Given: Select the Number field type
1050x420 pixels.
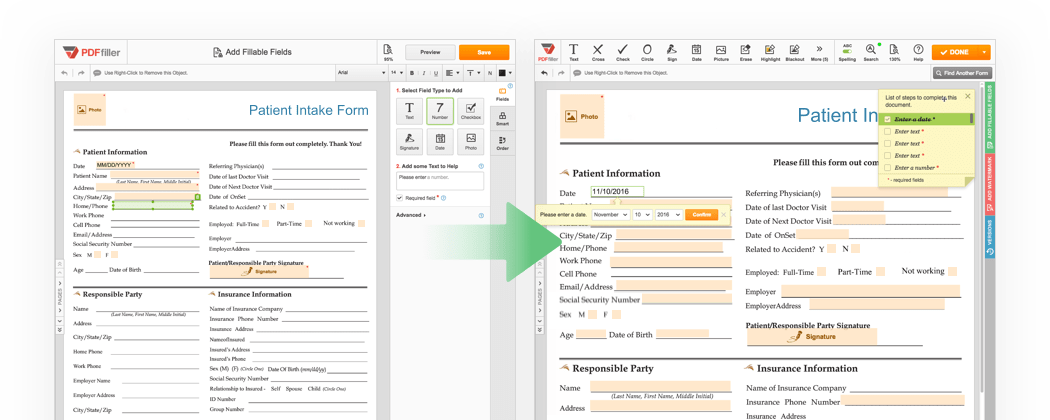Looking at the screenshot, I should (x=440, y=111).
